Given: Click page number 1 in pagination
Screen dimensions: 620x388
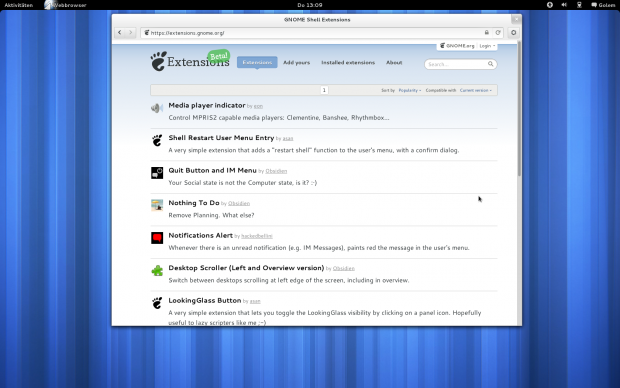Looking at the screenshot, I should [x=324, y=90].
